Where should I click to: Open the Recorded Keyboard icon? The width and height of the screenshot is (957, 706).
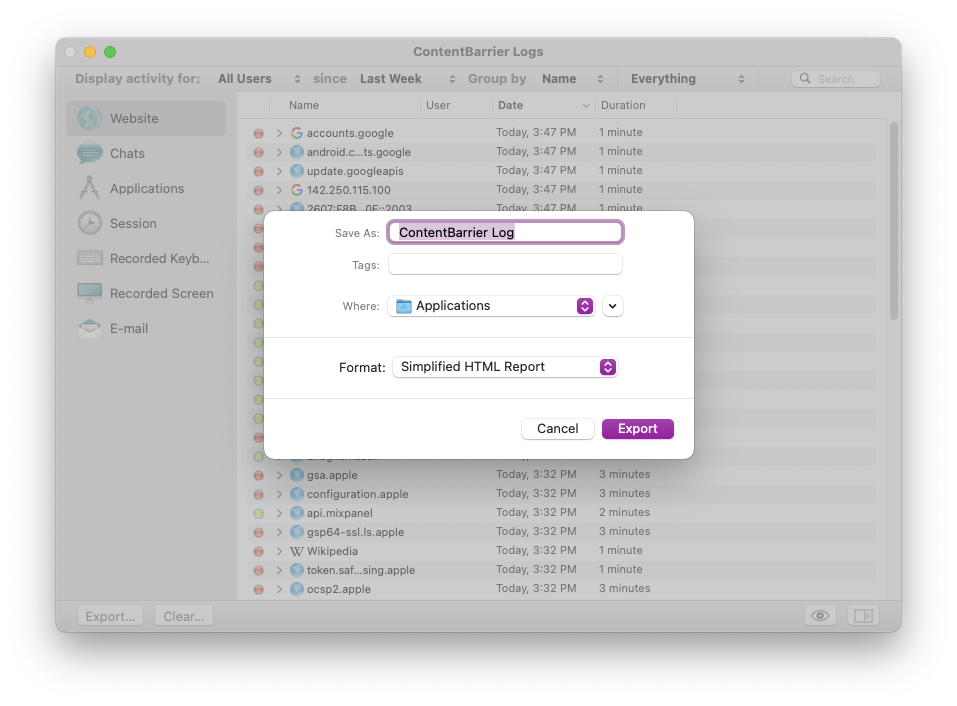[90, 258]
